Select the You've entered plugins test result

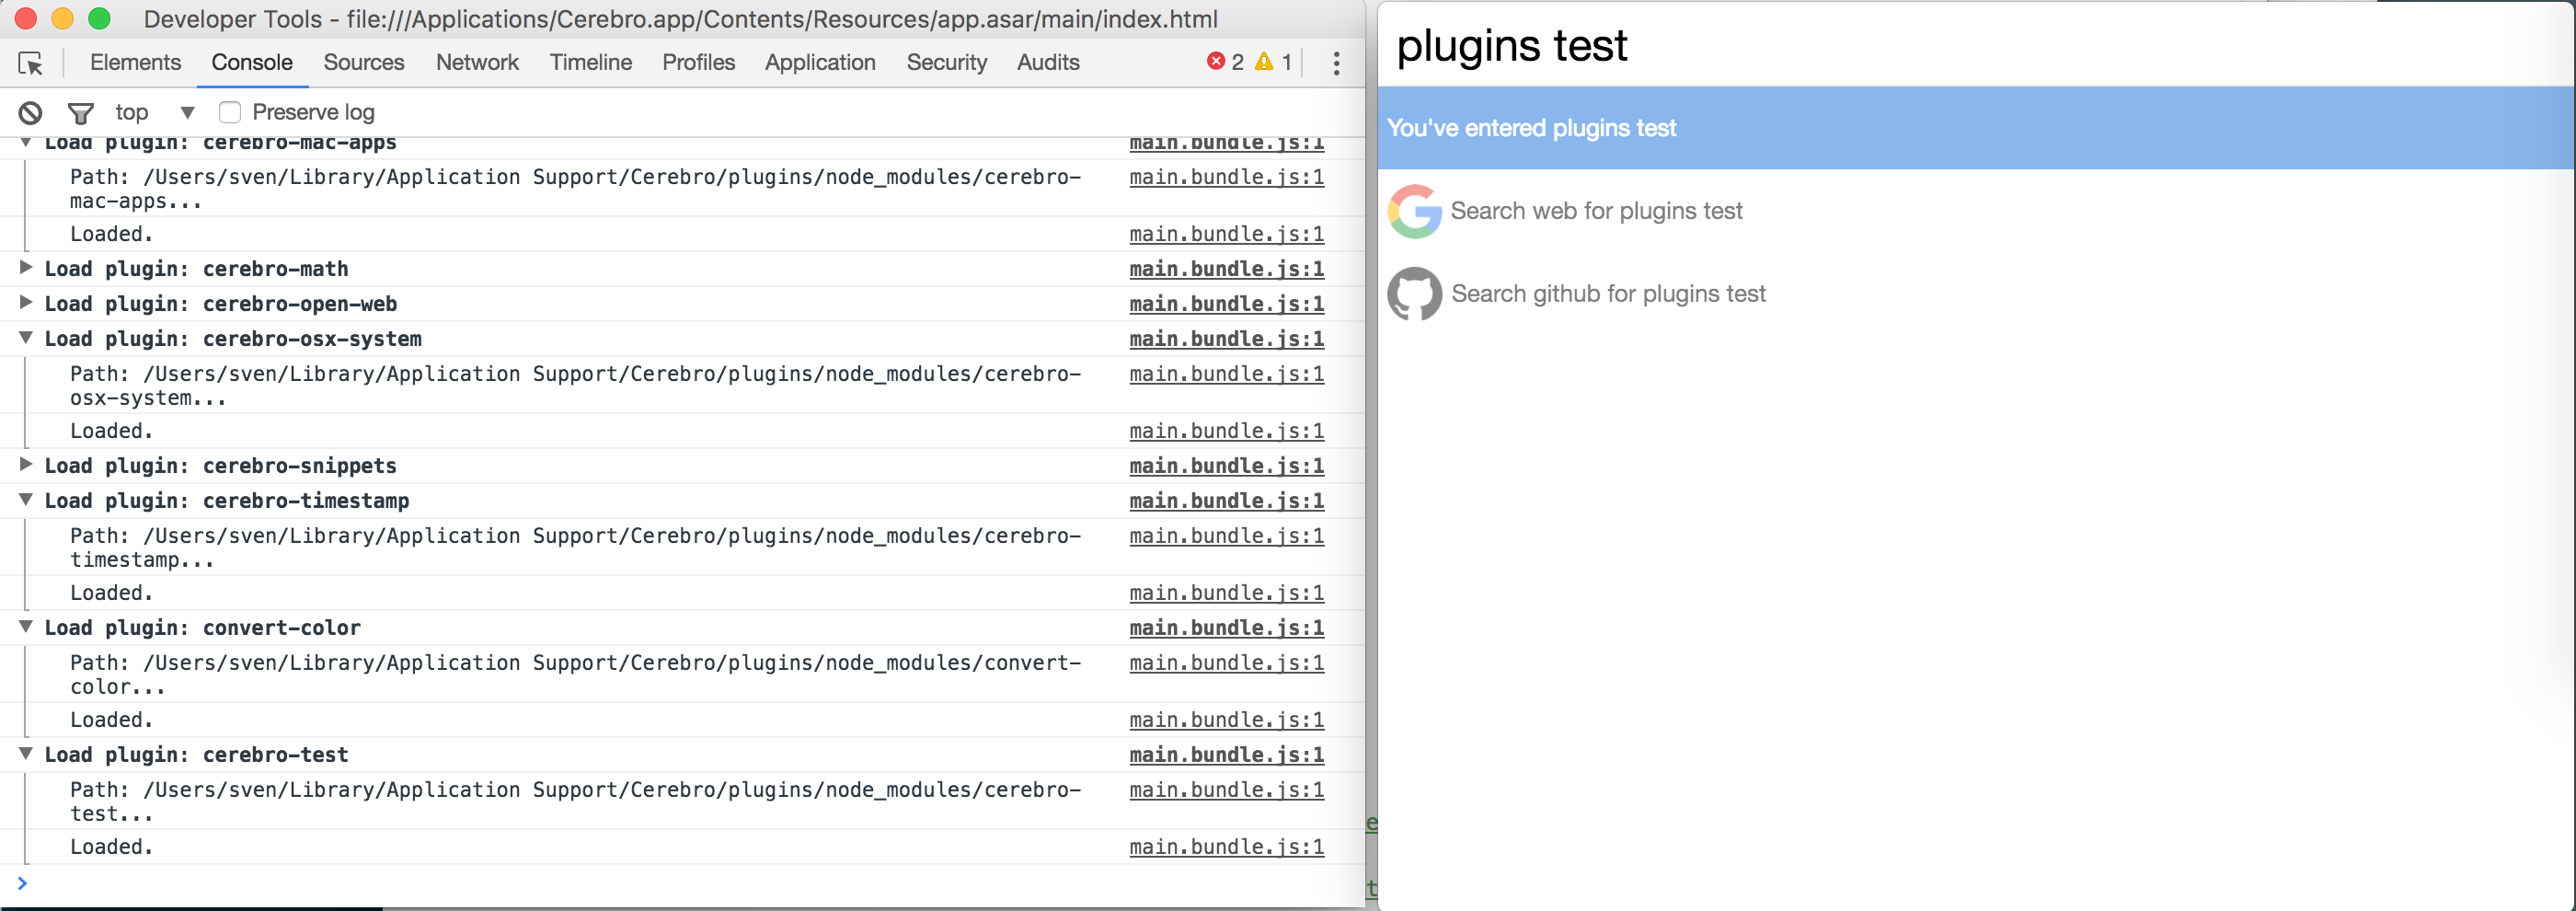pos(1976,128)
